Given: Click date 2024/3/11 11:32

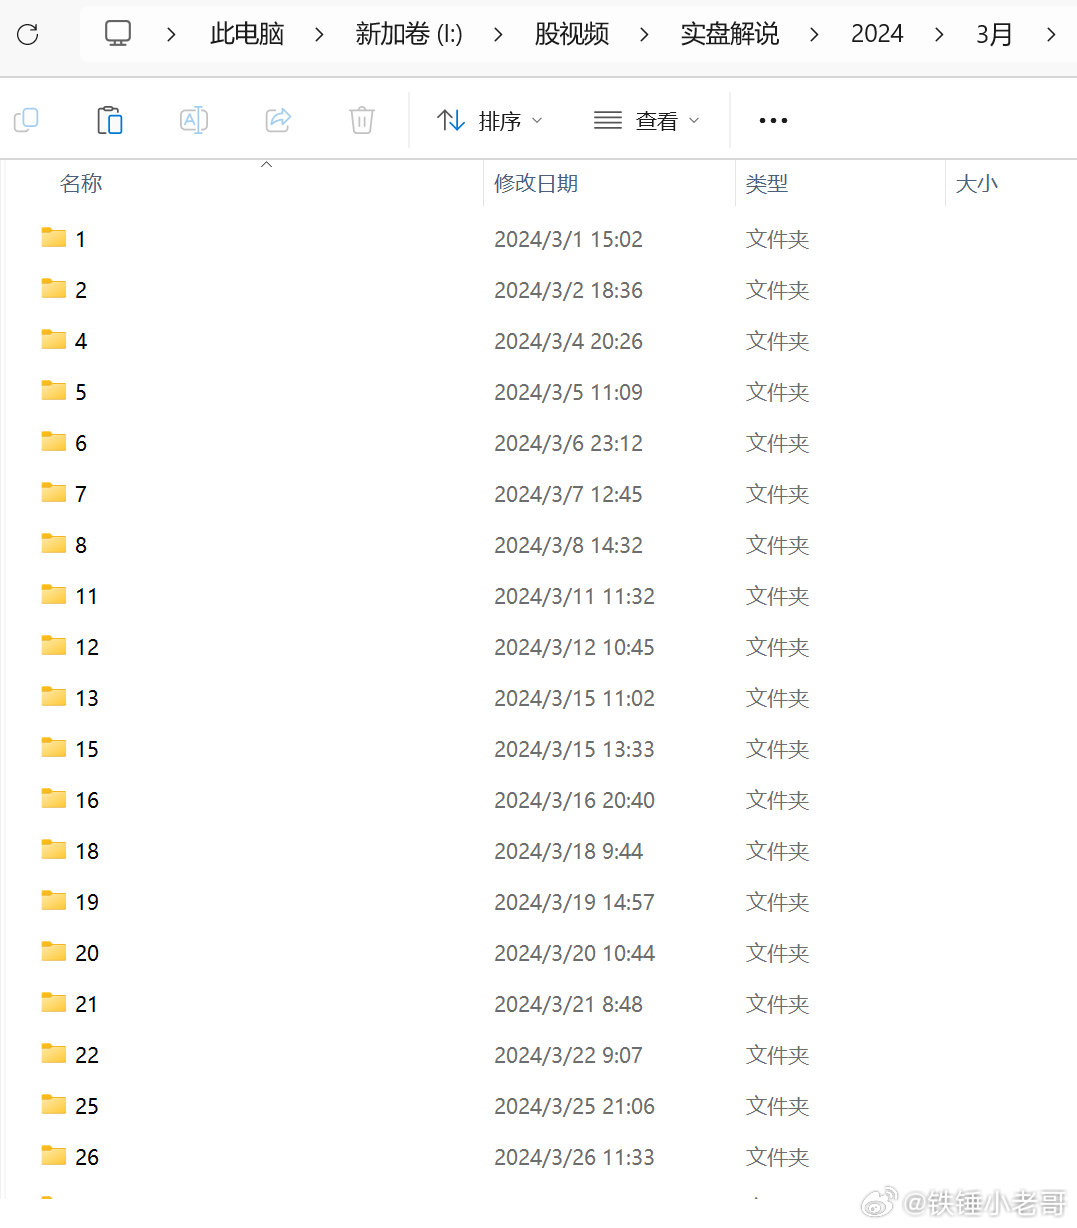Looking at the screenshot, I should click(x=574, y=596).
